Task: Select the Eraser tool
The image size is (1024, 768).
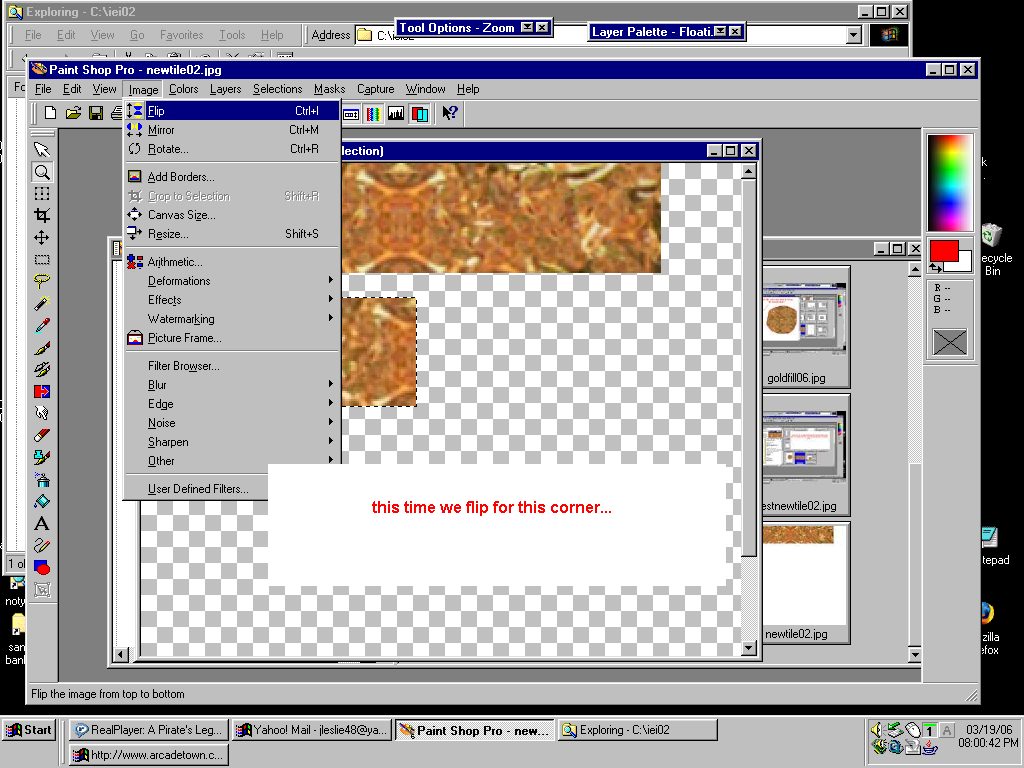Action: pyautogui.click(x=42, y=436)
